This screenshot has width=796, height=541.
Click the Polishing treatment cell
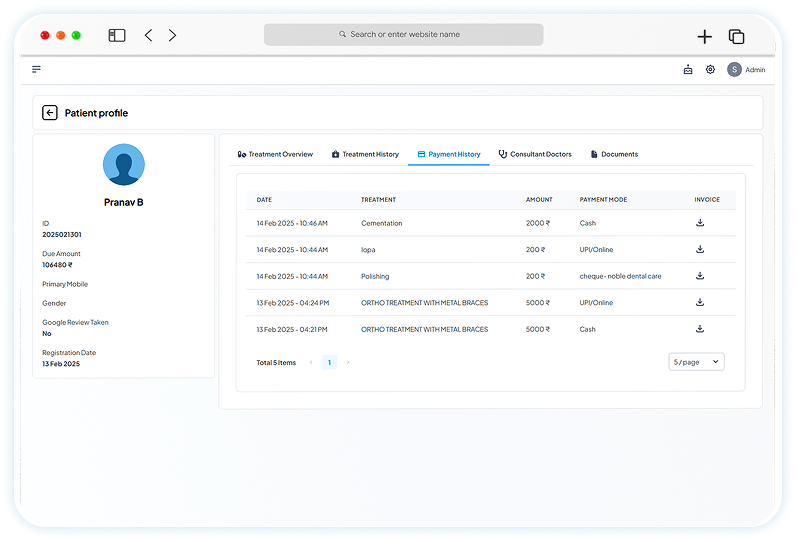[375, 277]
